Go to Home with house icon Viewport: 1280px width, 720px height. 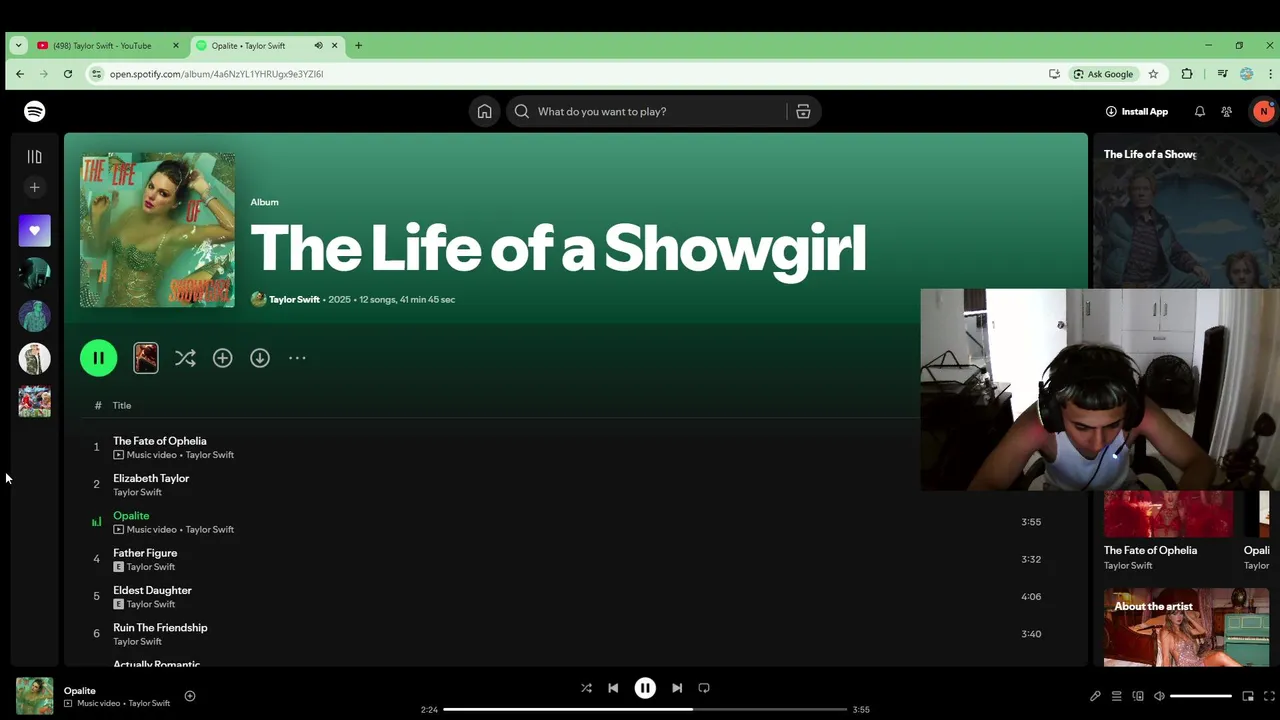[x=484, y=111]
